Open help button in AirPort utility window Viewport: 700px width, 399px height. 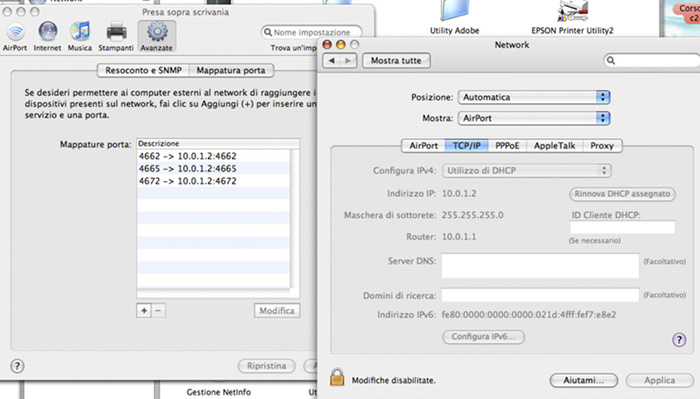[17, 366]
